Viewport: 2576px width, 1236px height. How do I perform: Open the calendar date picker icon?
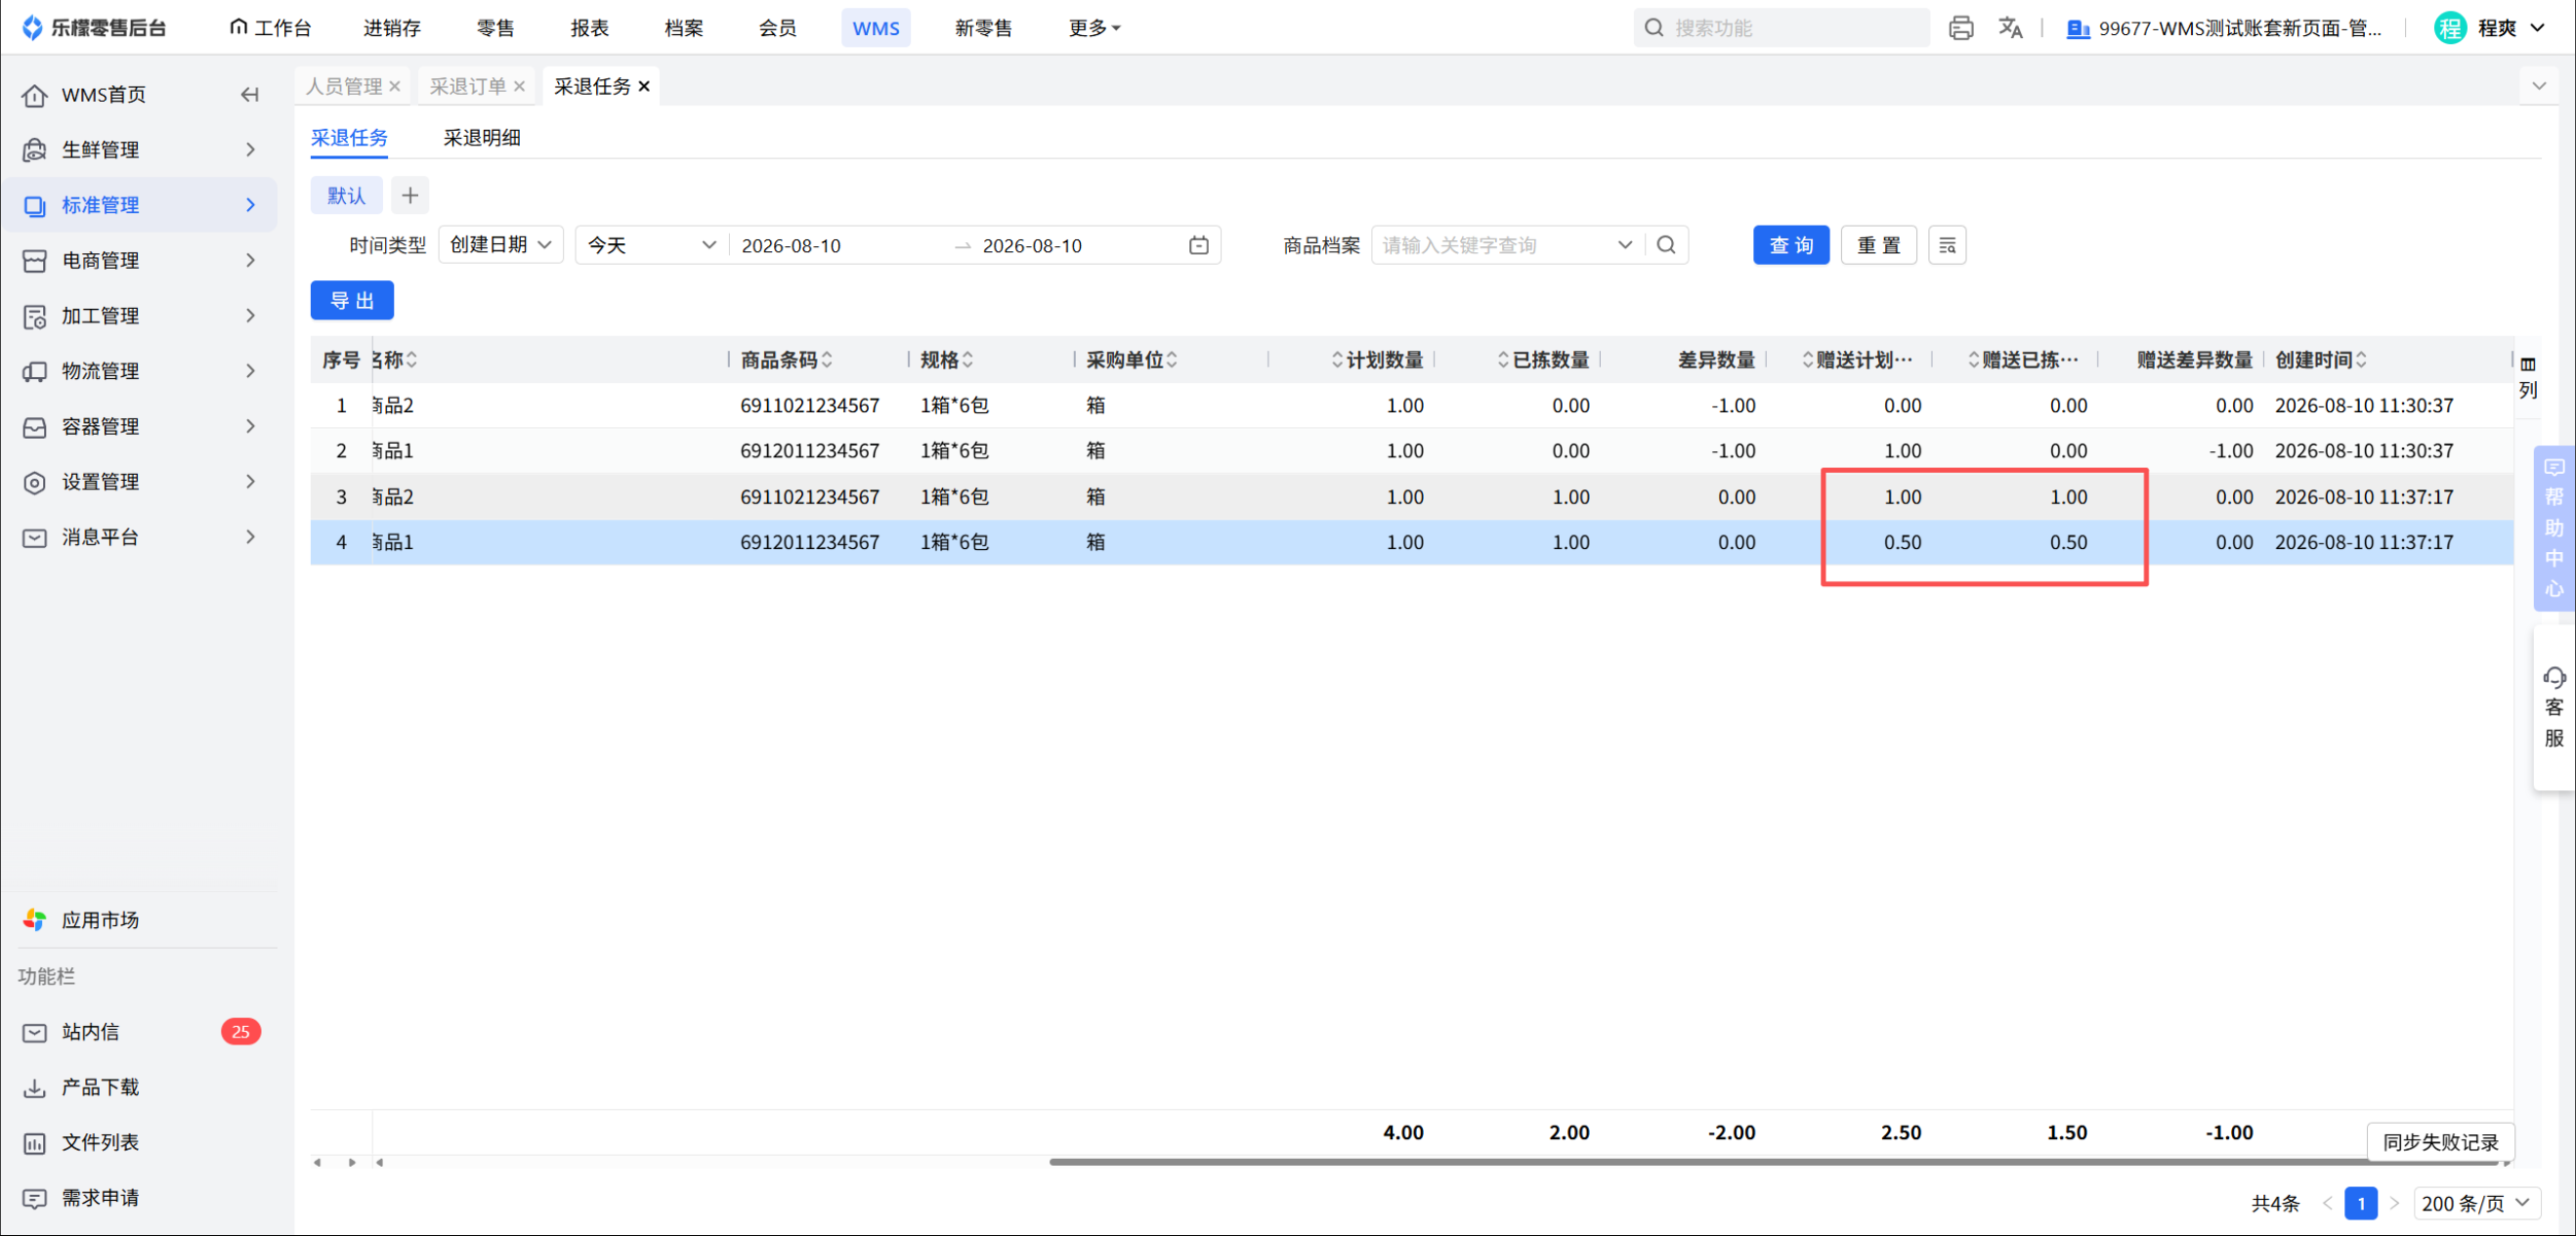(1199, 245)
